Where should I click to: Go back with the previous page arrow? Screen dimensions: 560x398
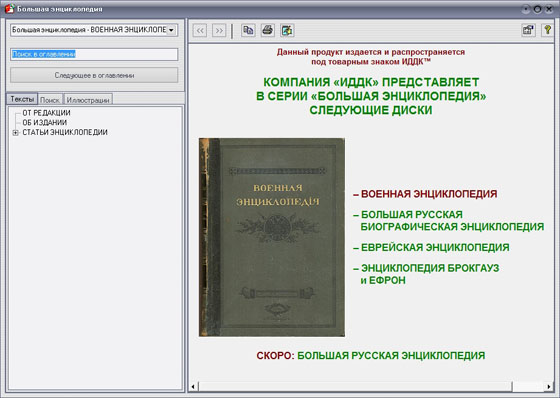click(200, 31)
